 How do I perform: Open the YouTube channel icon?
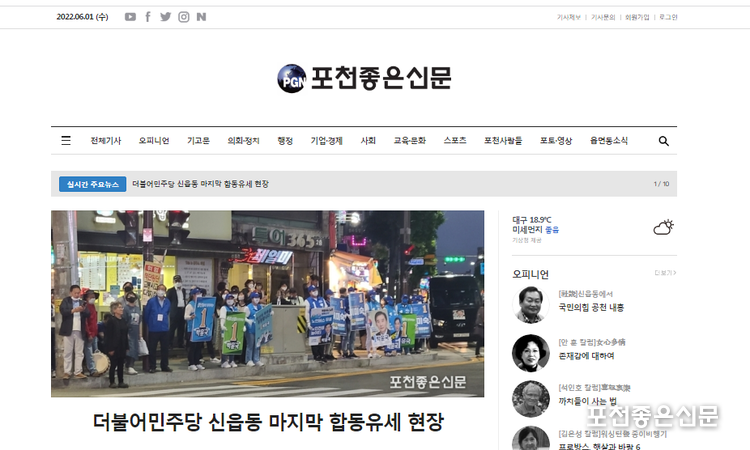point(130,17)
